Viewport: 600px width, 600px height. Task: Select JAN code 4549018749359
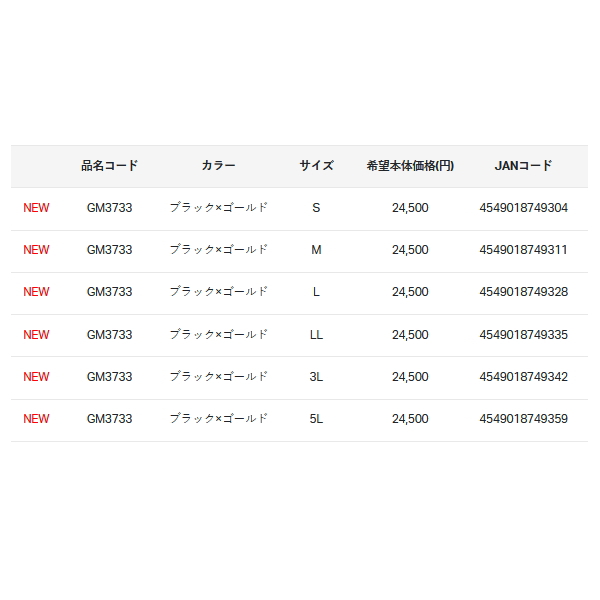coord(523,419)
